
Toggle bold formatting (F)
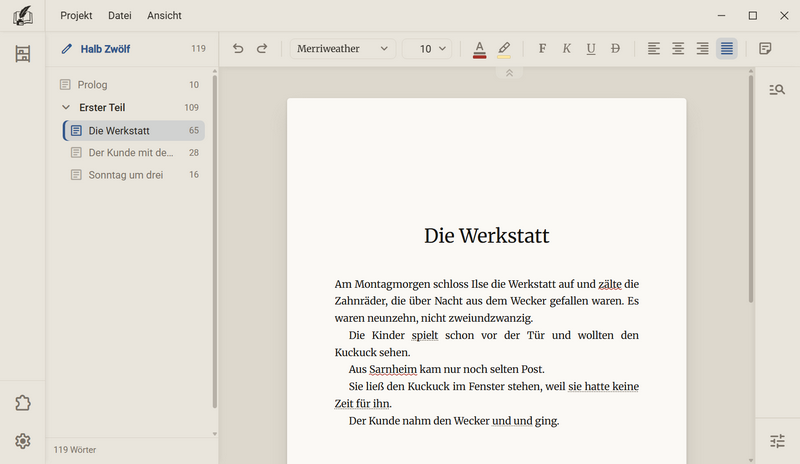(x=542, y=48)
